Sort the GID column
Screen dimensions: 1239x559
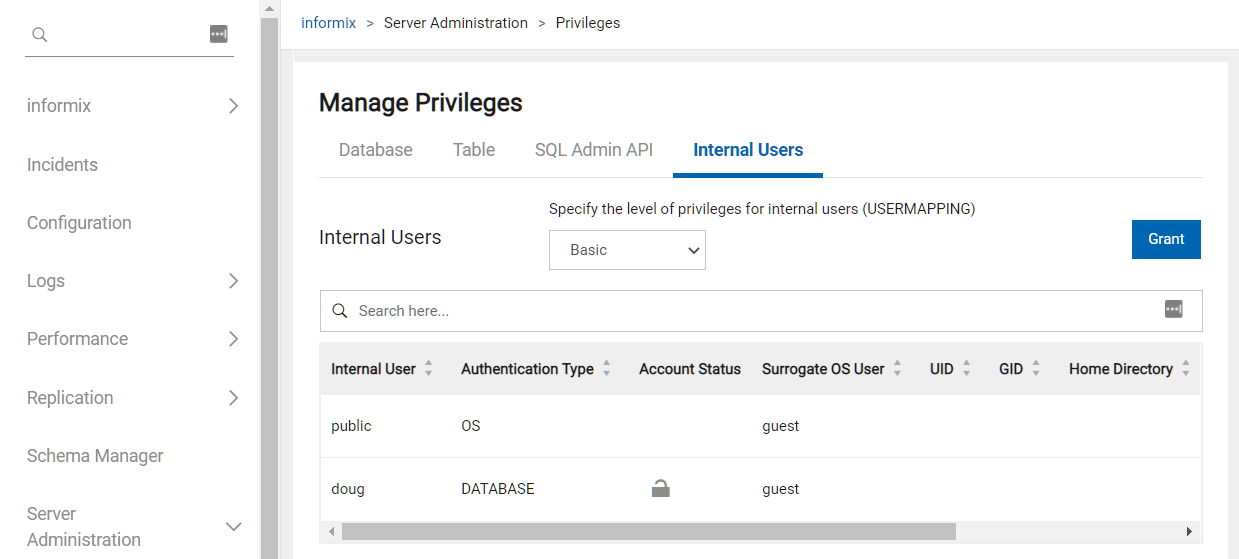(1036, 369)
